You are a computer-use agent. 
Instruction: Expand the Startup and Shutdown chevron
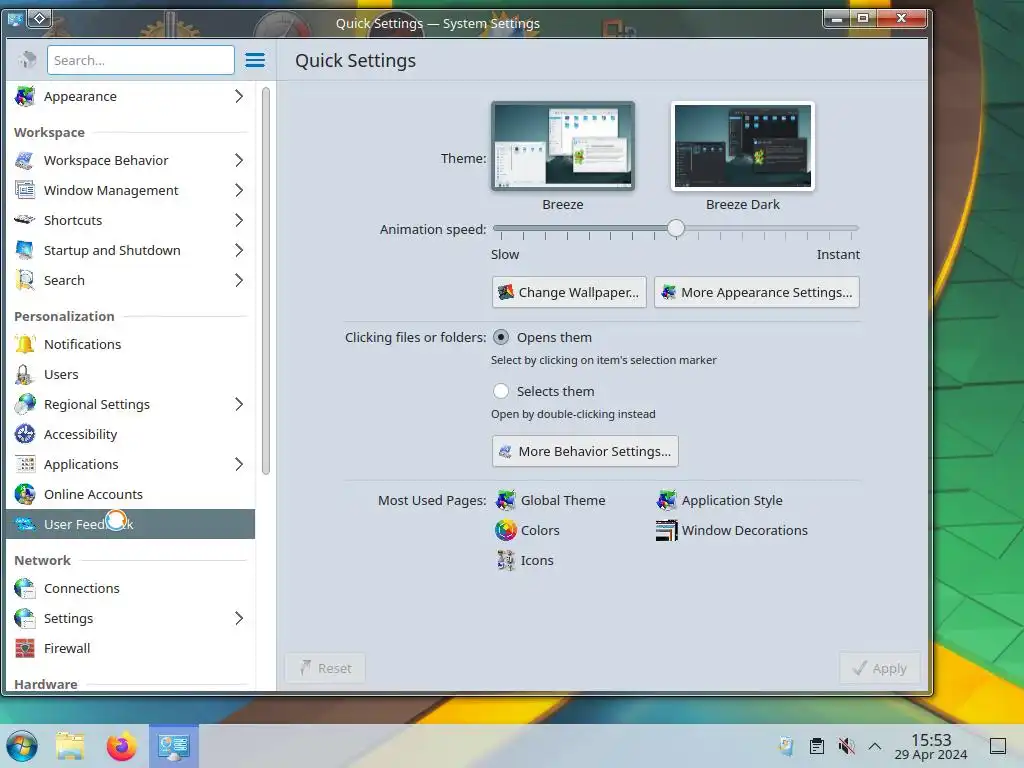(x=239, y=250)
